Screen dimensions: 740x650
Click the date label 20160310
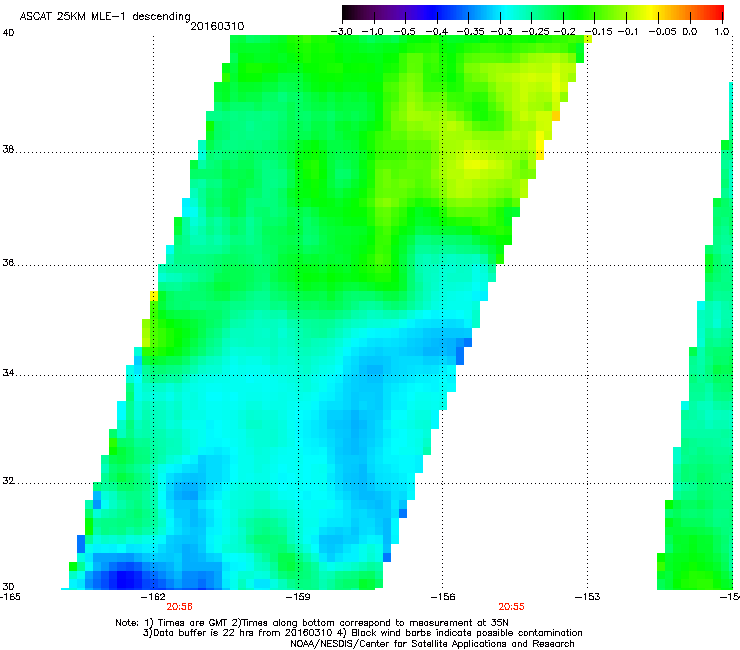coord(217,26)
